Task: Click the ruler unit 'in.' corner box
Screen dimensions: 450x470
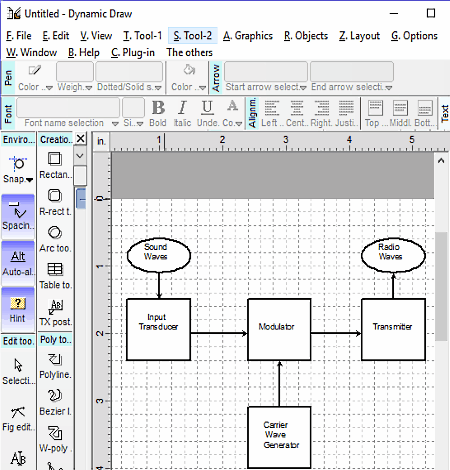Action: [101, 141]
